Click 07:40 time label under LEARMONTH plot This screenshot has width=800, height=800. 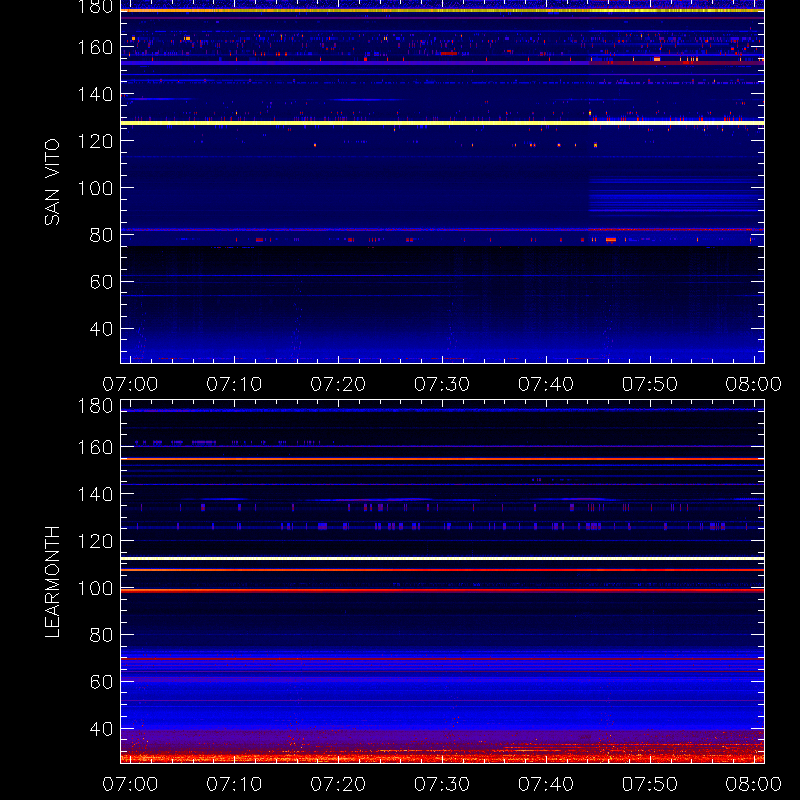[x=546, y=784]
